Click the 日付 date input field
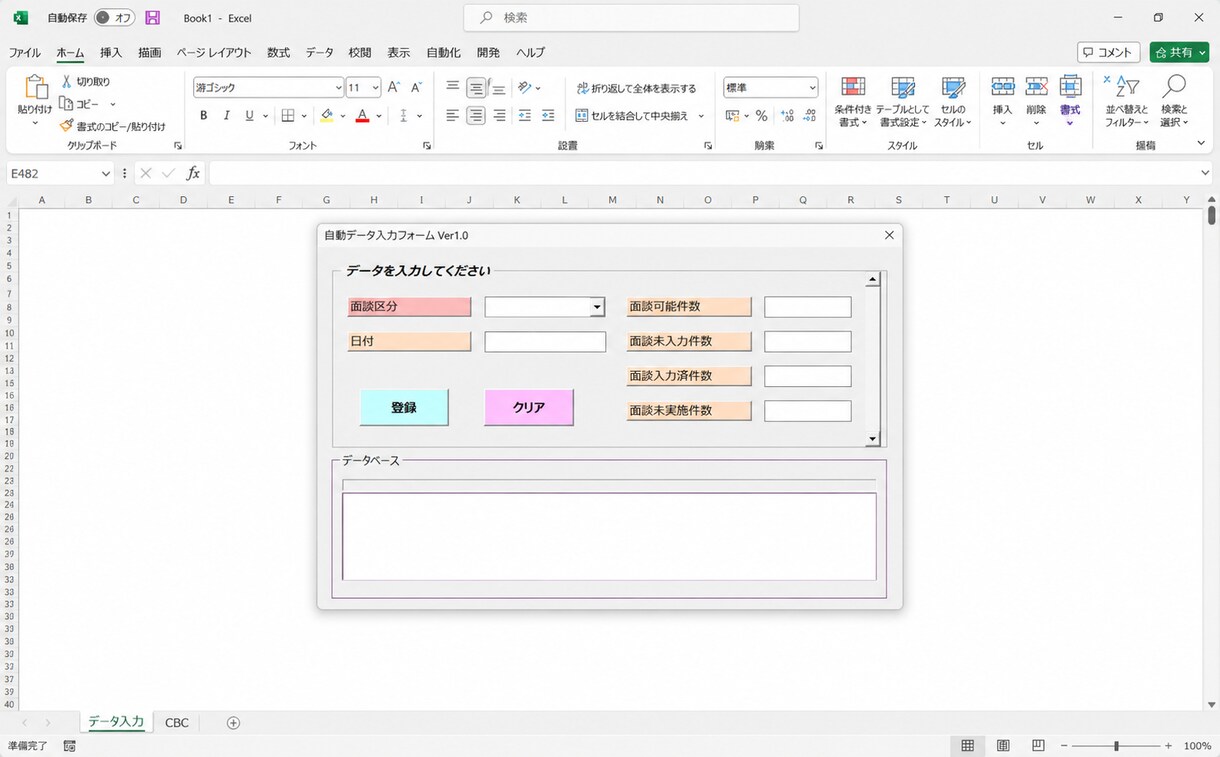This screenshot has width=1220, height=757. (545, 342)
